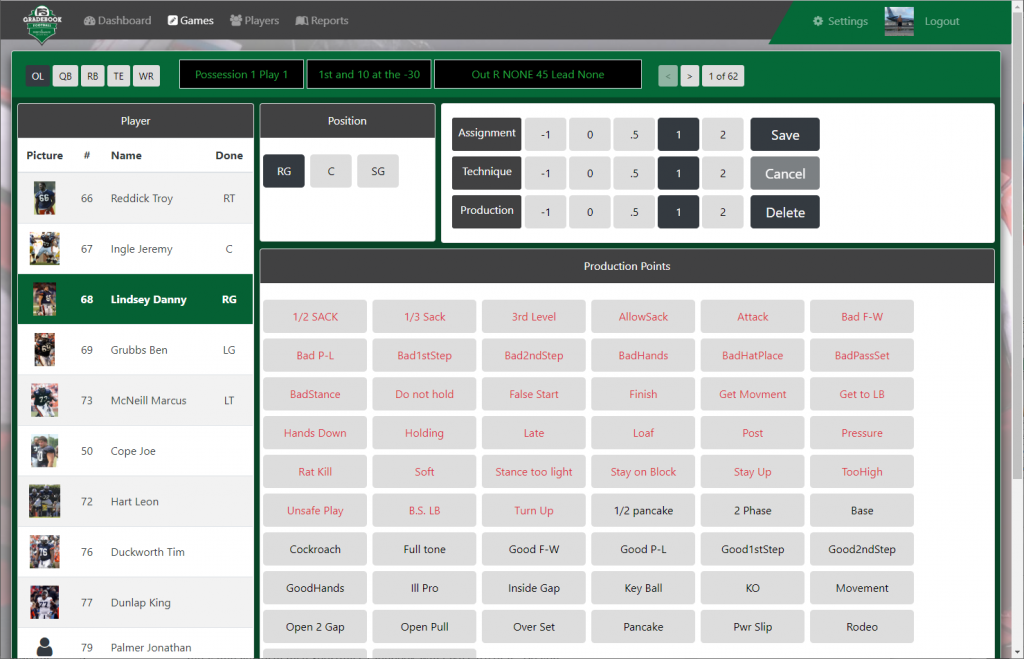Add the Rodeo production point
The height and width of the screenshot is (659, 1024).
[862, 626]
